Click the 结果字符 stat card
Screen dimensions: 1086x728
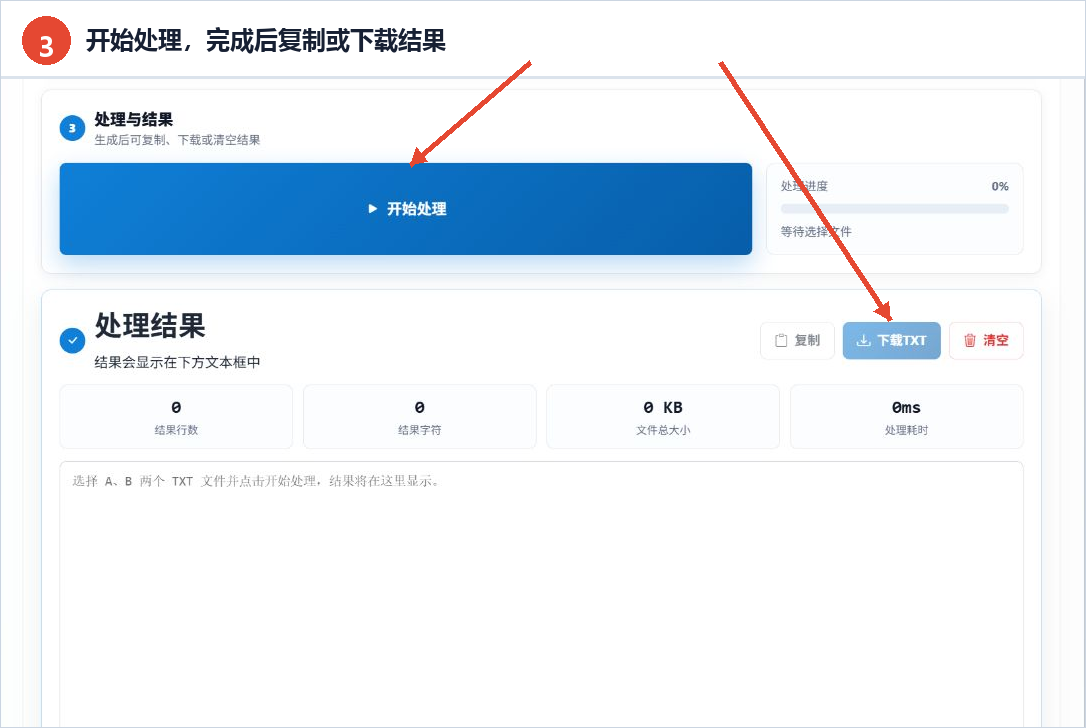[x=420, y=416]
